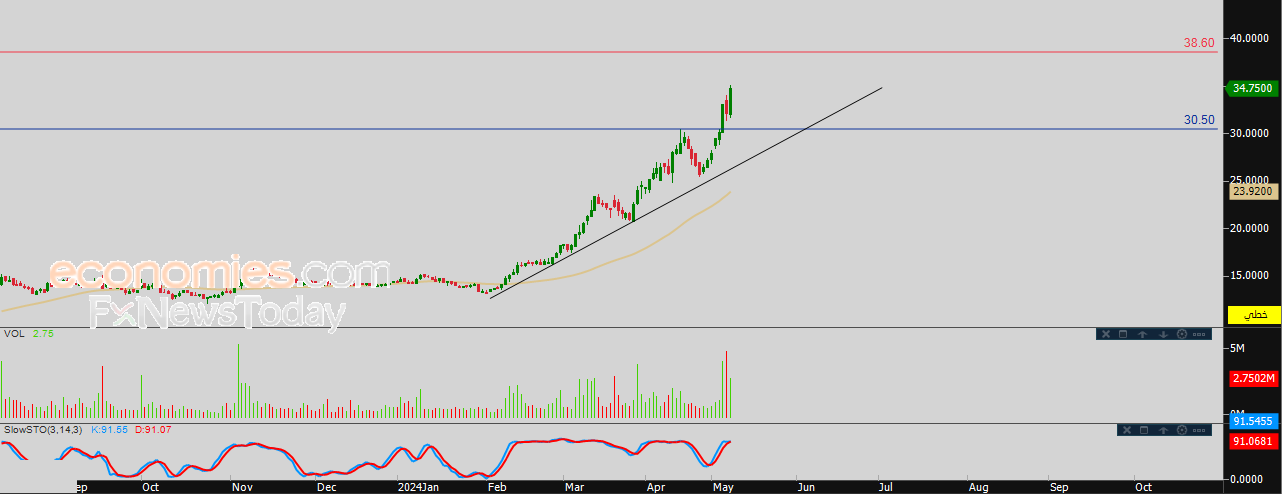Viewport: 1282px width, 494px height.
Task: Open more options for VOL panel
Action: click(1201, 334)
